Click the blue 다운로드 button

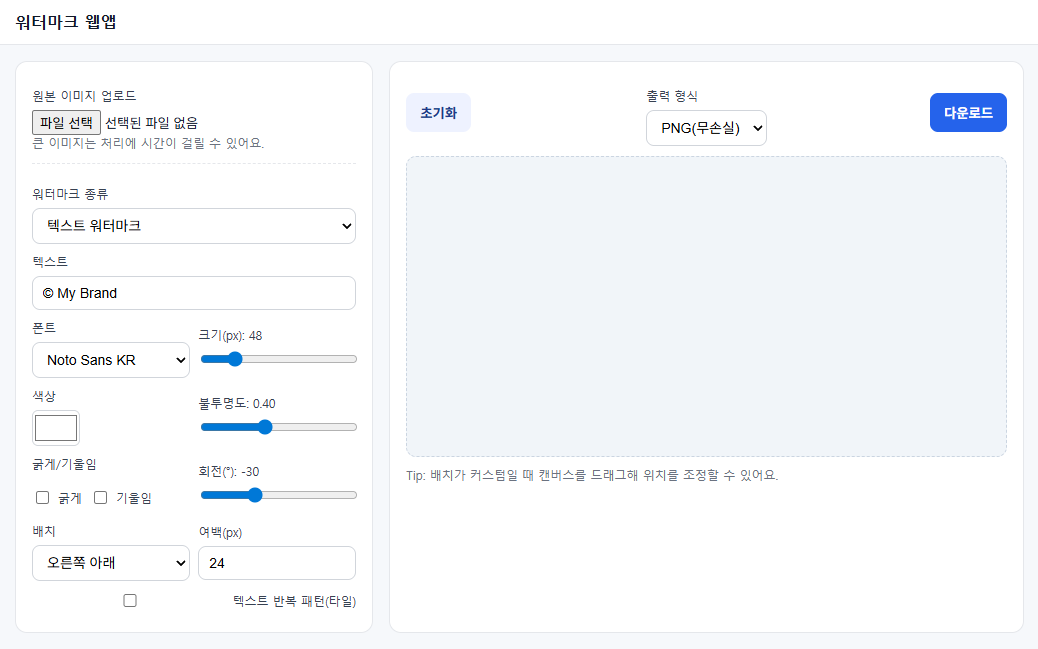click(x=967, y=113)
